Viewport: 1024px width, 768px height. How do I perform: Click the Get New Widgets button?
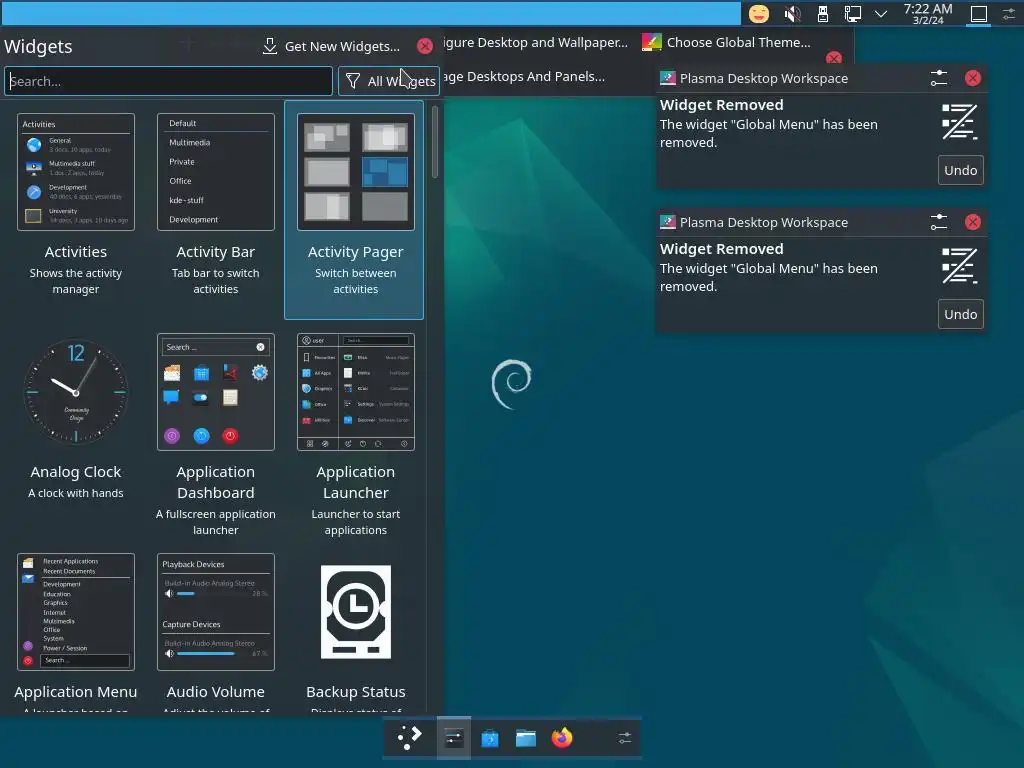[330, 46]
